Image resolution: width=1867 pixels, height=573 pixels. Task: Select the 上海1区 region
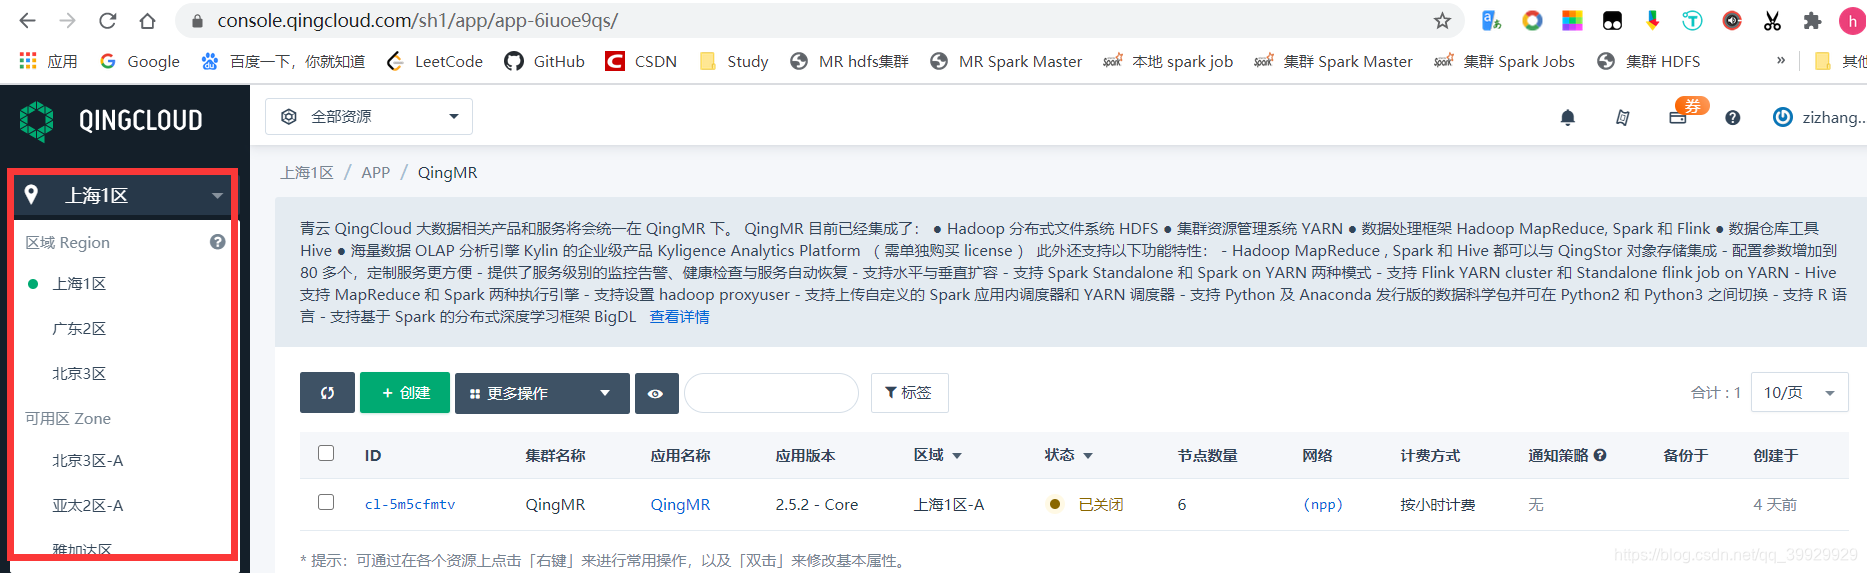pos(79,284)
